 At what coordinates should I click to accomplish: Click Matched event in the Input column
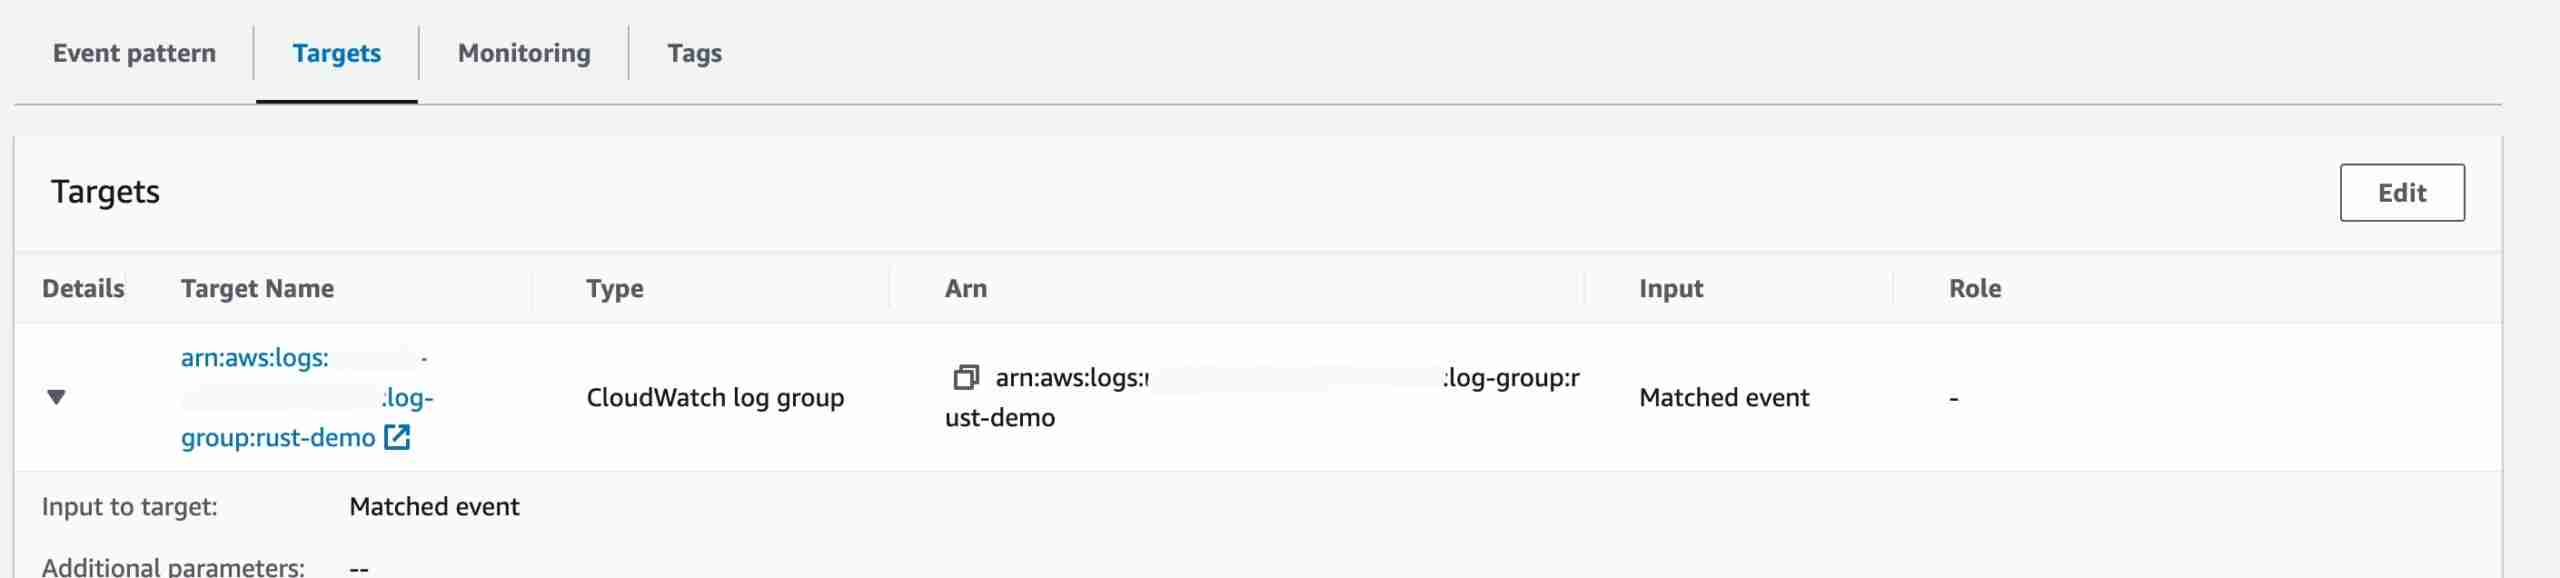1724,398
